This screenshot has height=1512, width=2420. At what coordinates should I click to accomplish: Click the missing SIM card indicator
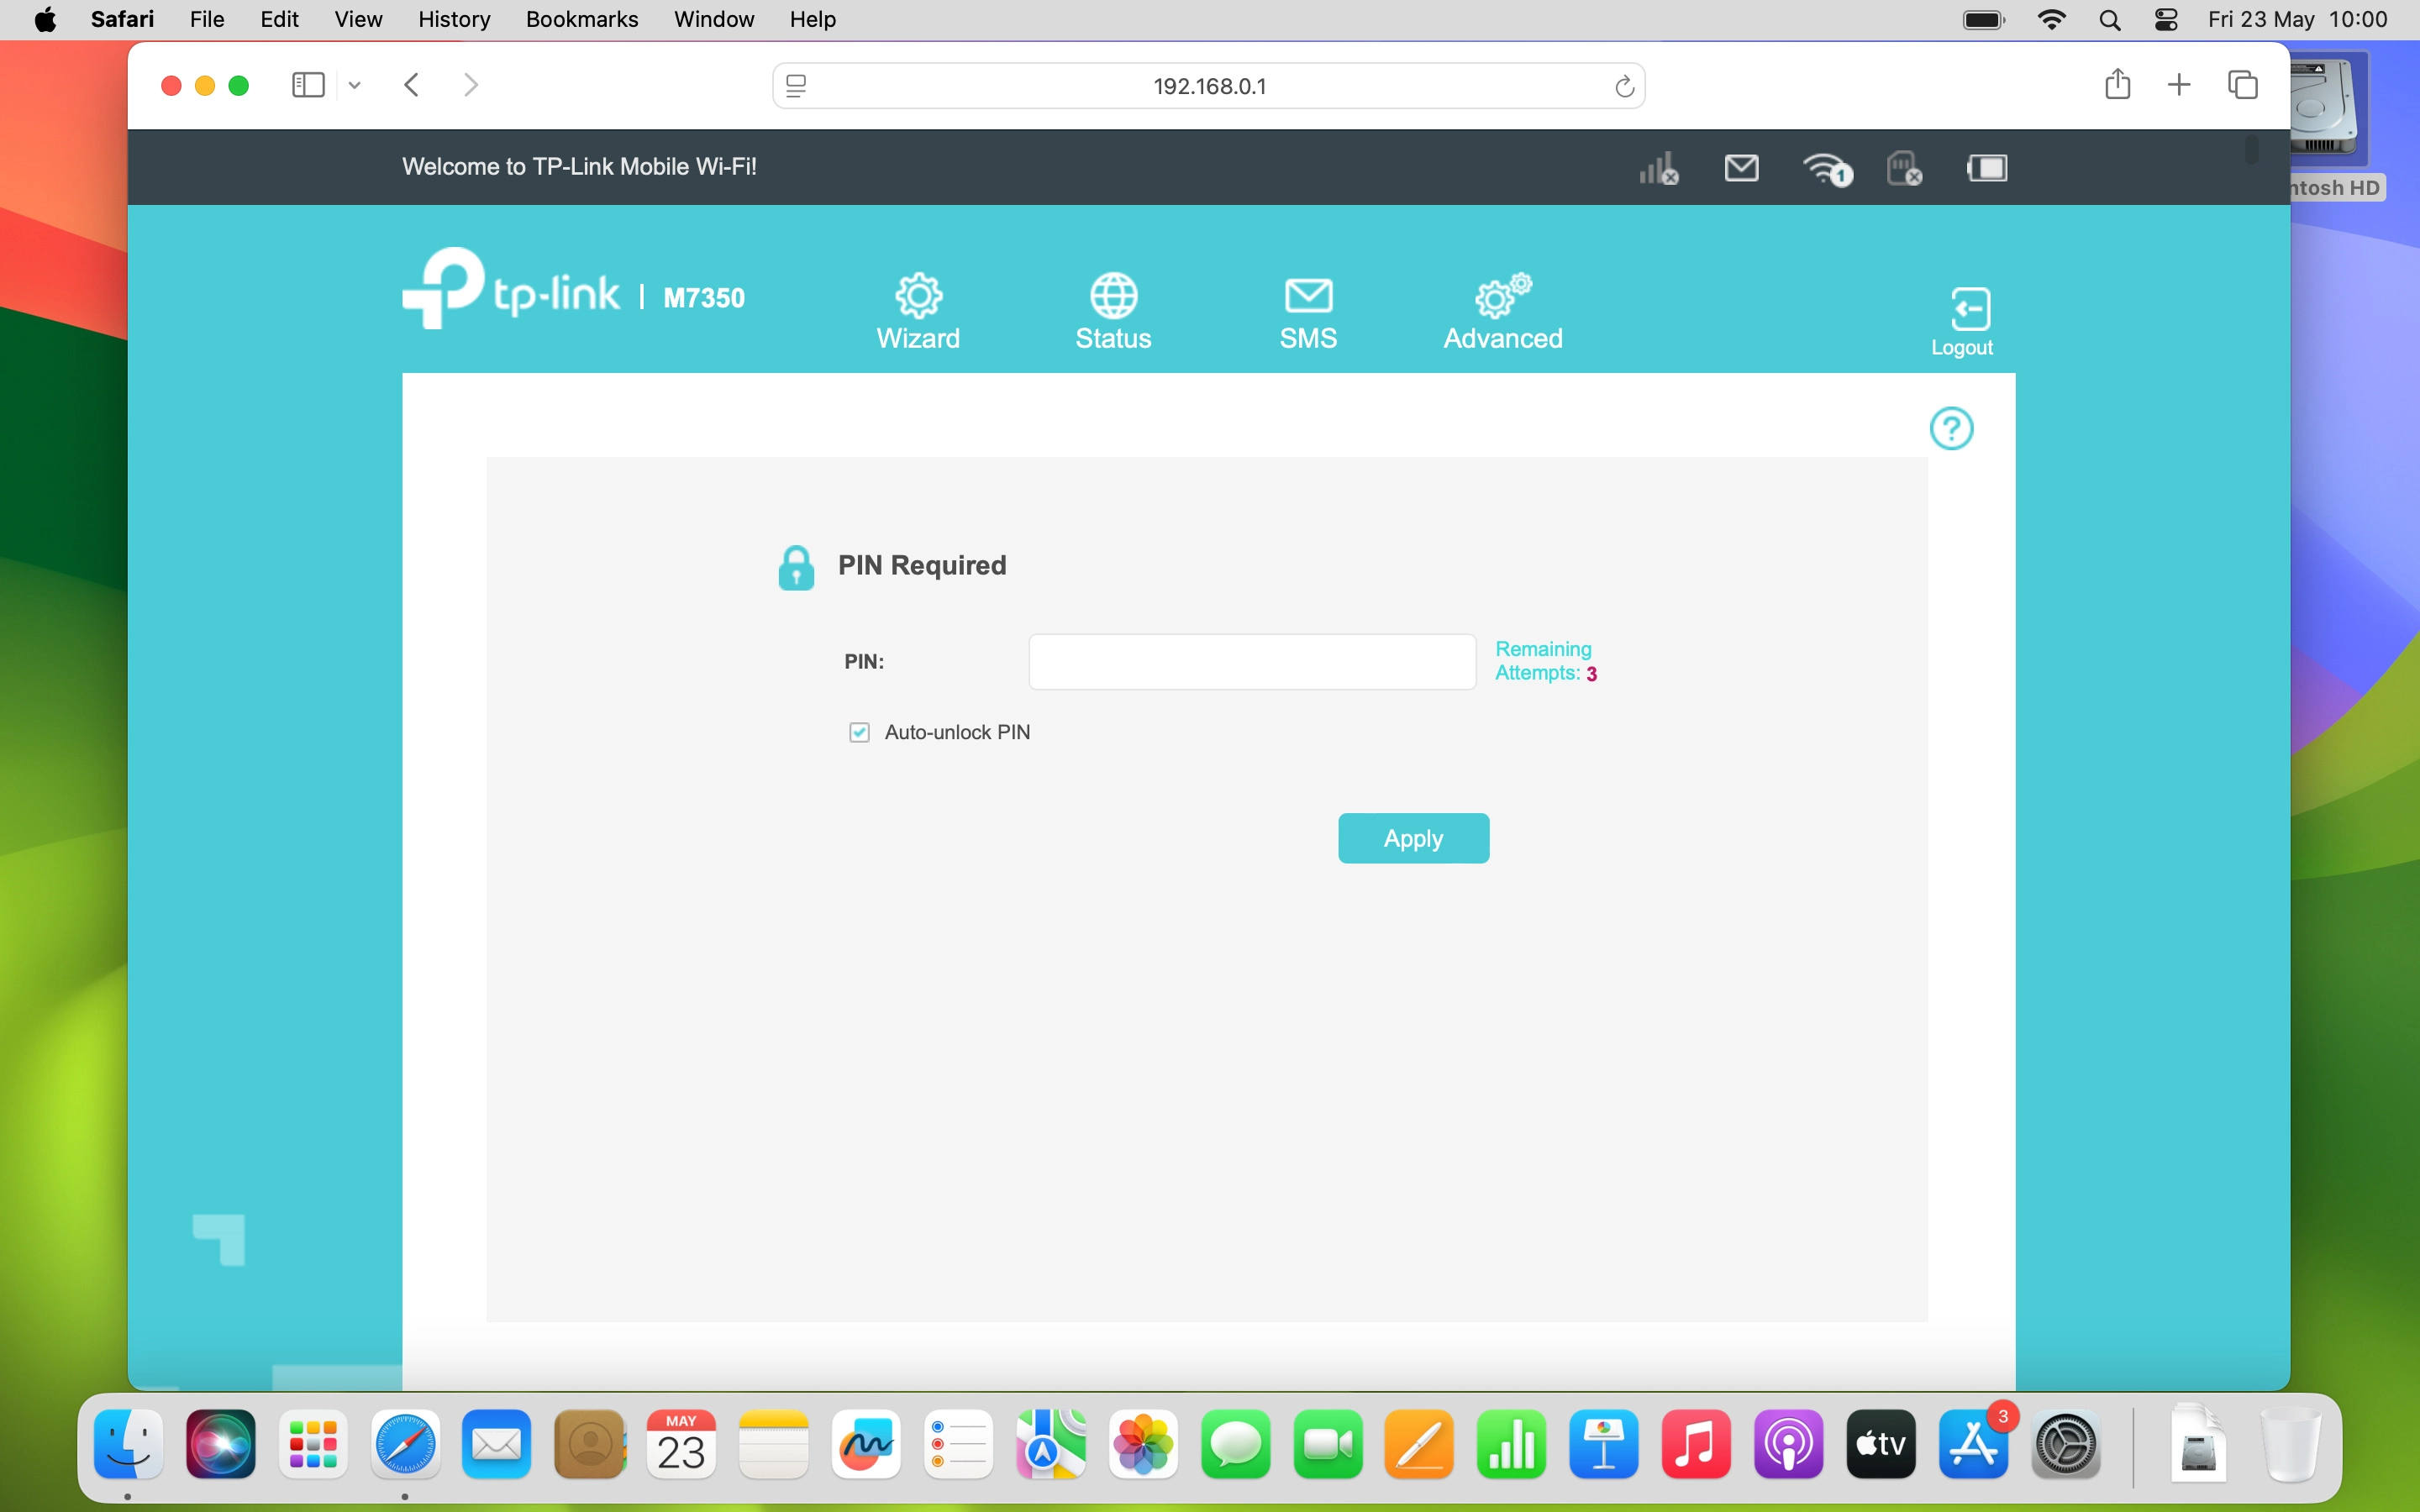click(1902, 167)
